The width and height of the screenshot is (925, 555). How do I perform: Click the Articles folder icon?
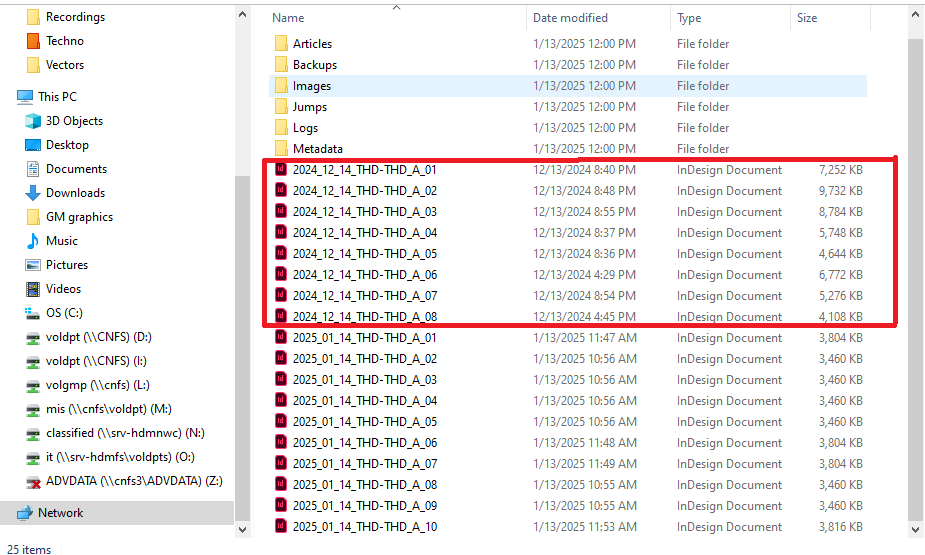281,44
